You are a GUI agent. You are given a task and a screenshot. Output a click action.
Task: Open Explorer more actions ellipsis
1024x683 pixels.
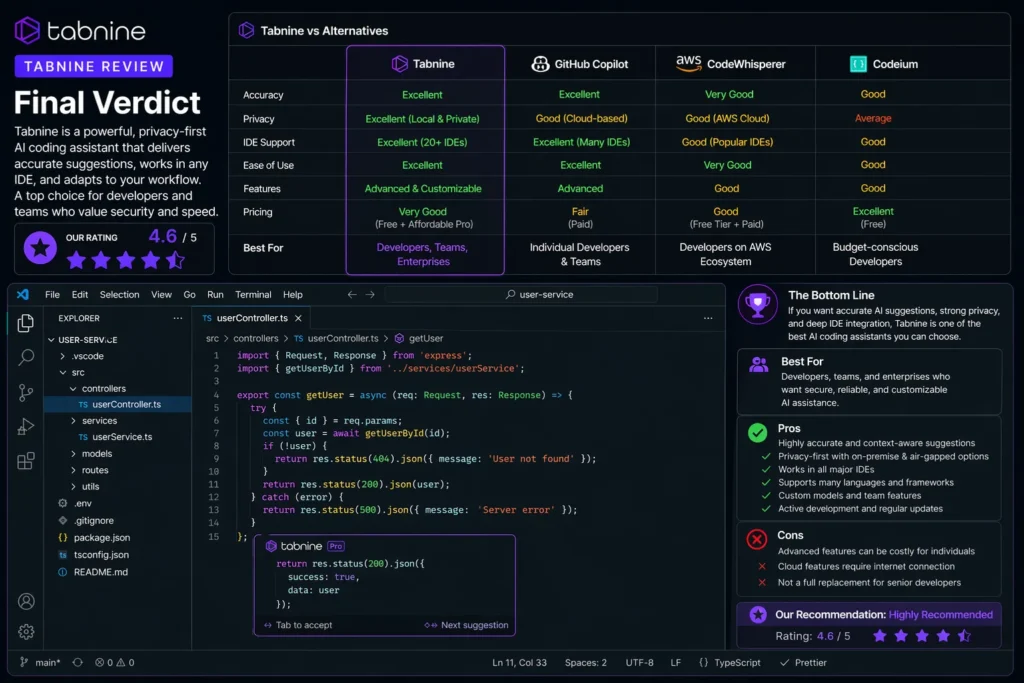pyautogui.click(x=178, y=318)
